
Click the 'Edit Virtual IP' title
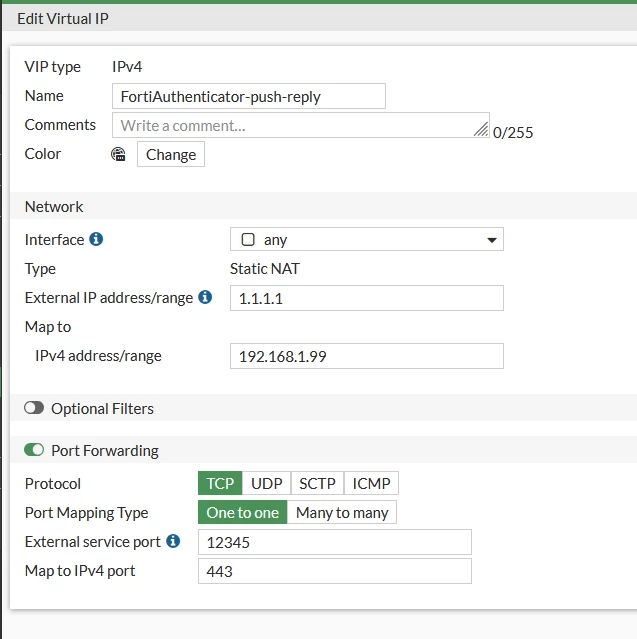coord(63,19)
